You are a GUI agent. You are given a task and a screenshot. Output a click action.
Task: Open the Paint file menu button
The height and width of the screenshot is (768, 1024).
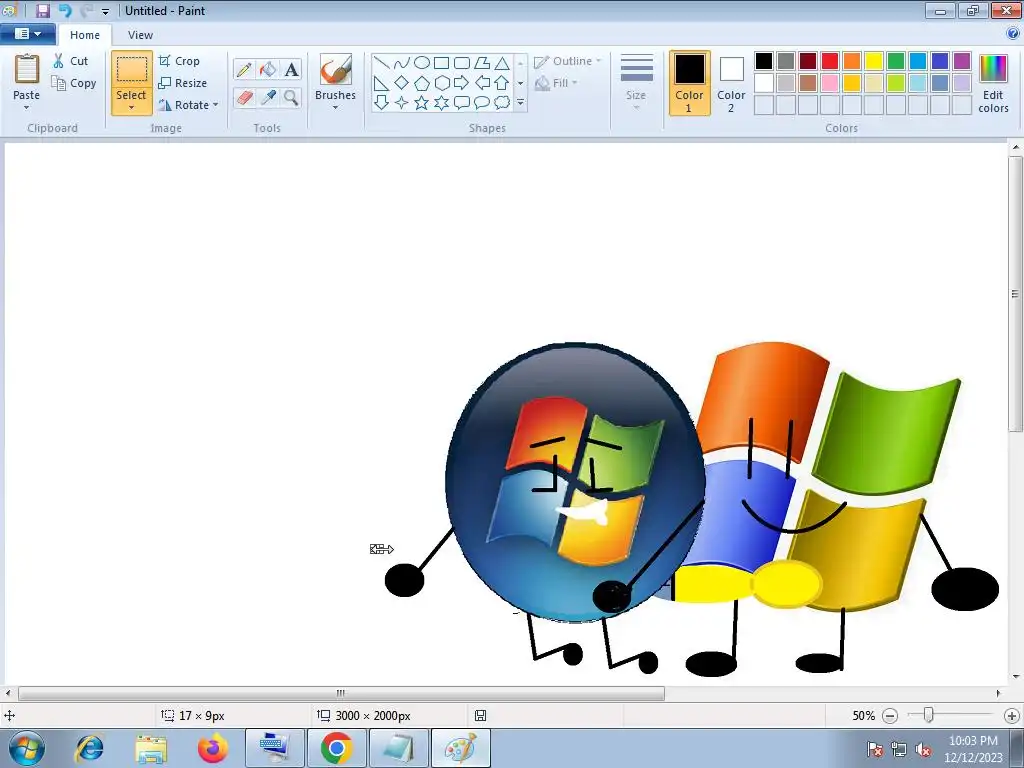[27, 34]
